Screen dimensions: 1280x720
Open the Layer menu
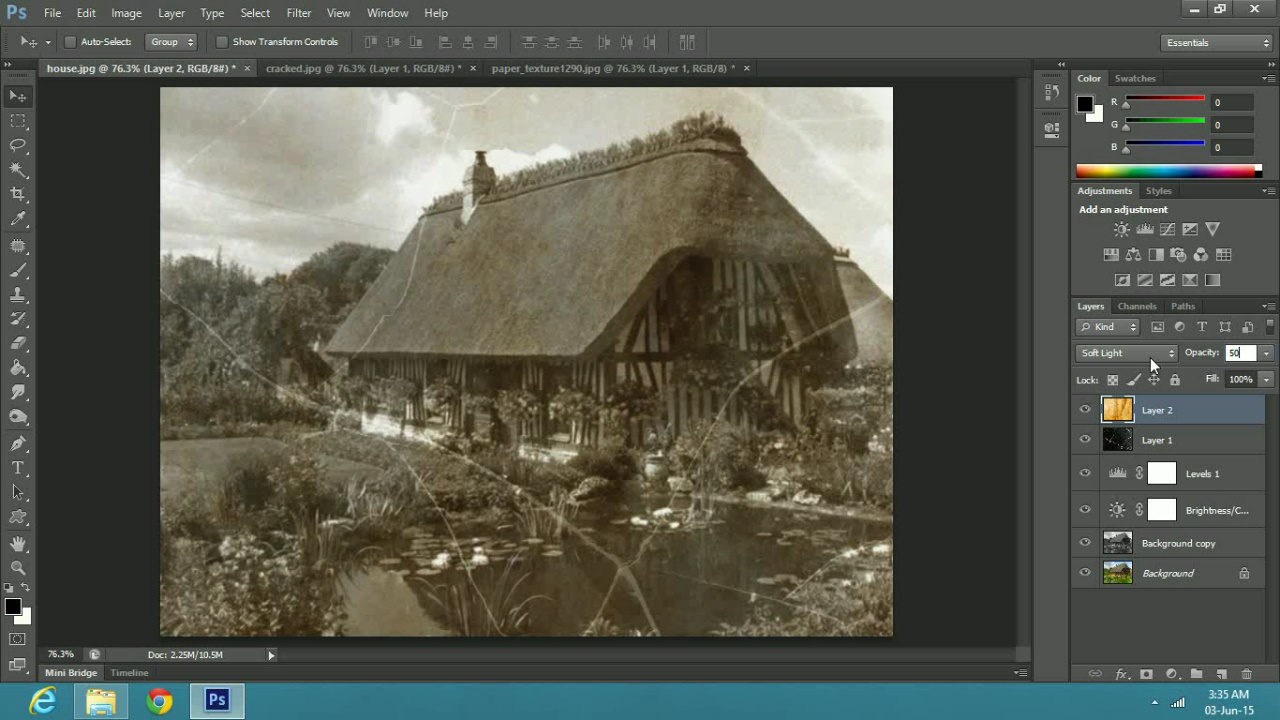point(171,13)
